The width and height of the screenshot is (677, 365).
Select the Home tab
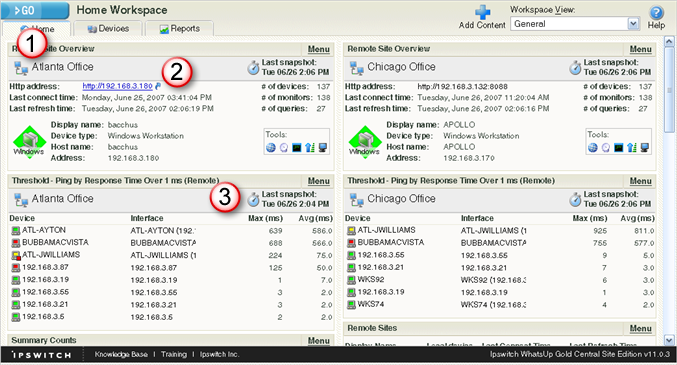tap(37, 29)
